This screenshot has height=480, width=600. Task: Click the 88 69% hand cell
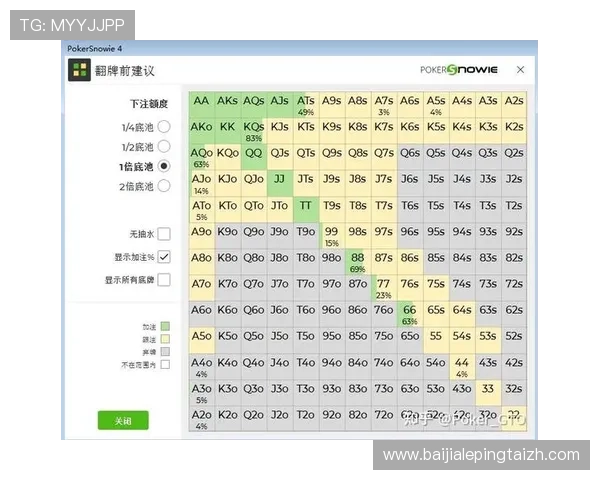pyautogui.click(x=358, y=261)
